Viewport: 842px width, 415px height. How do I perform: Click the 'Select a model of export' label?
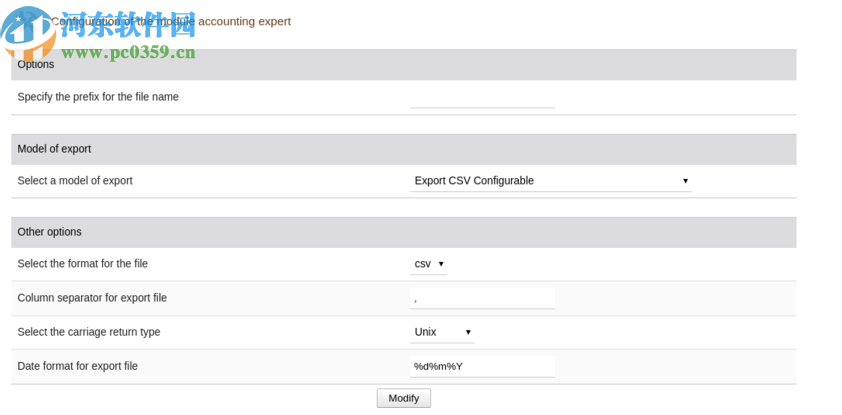click(x=75, y=181)
